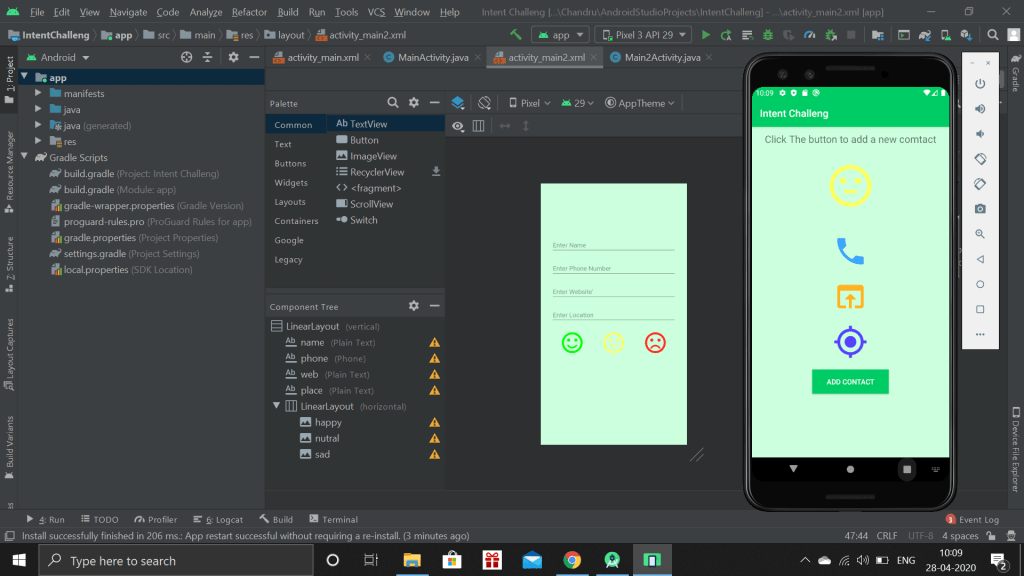The width and height of the screenshot is (1024, 576).
Task: Search the Palette with the magnifier icon
Action: pos(394,103)
